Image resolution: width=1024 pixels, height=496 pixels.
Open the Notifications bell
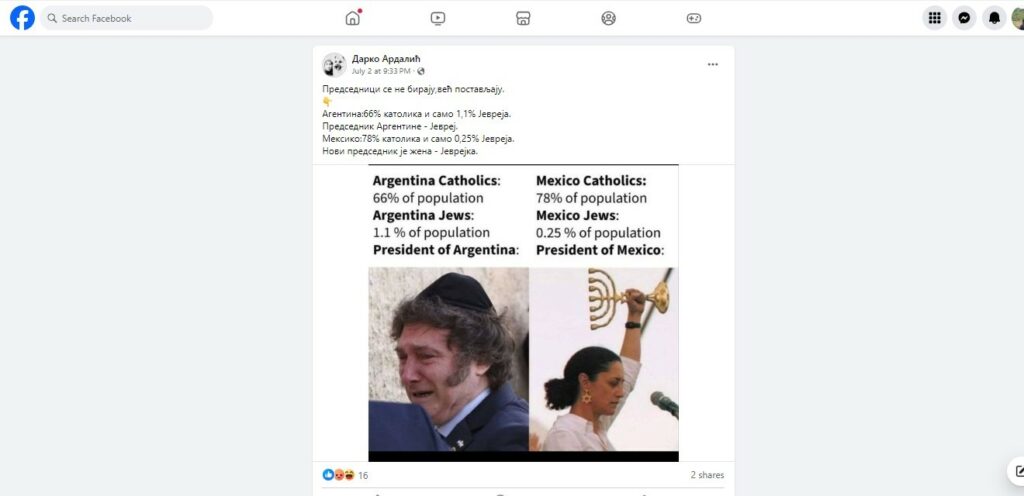tap(994, 18)
